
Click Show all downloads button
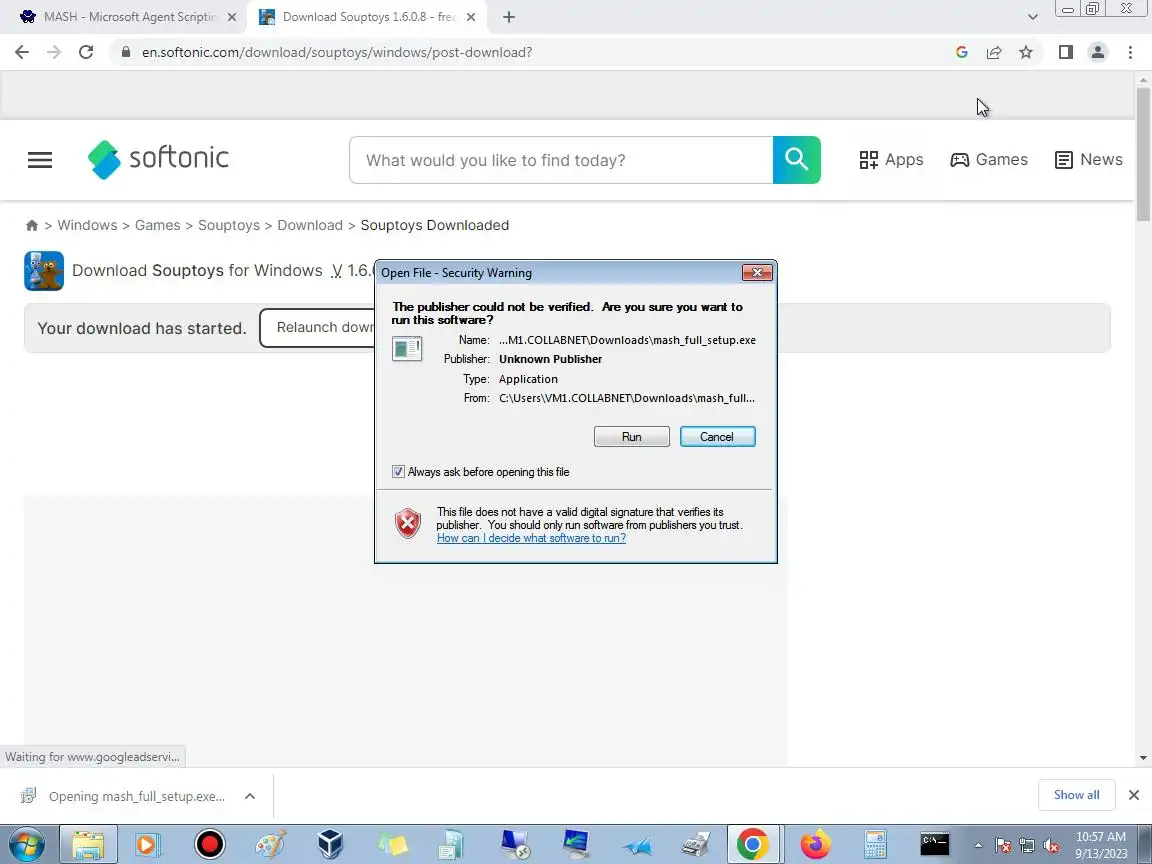(1076, 795)
